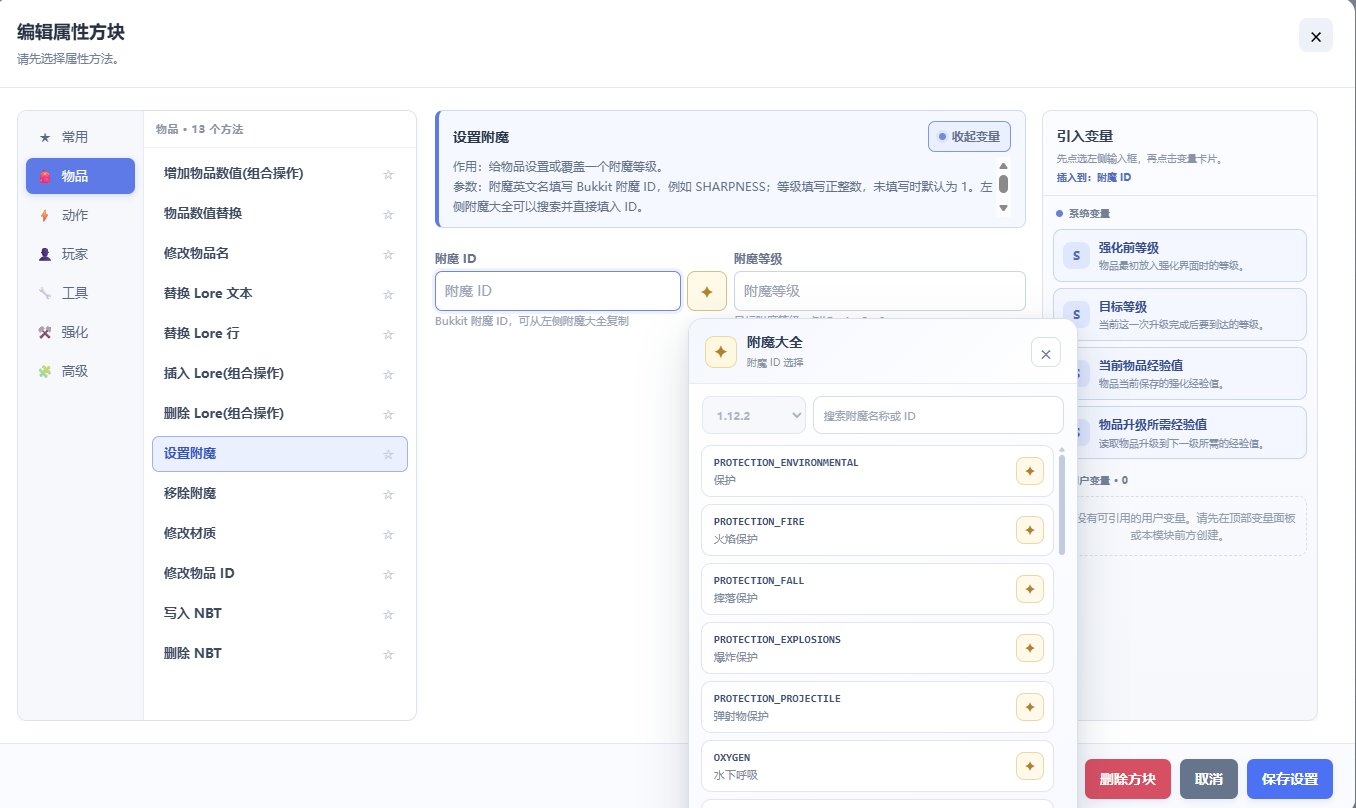Click the description box scroll down arrow
The height and width of the screenshot is (808, 1356).
(x=1003, y=207)
